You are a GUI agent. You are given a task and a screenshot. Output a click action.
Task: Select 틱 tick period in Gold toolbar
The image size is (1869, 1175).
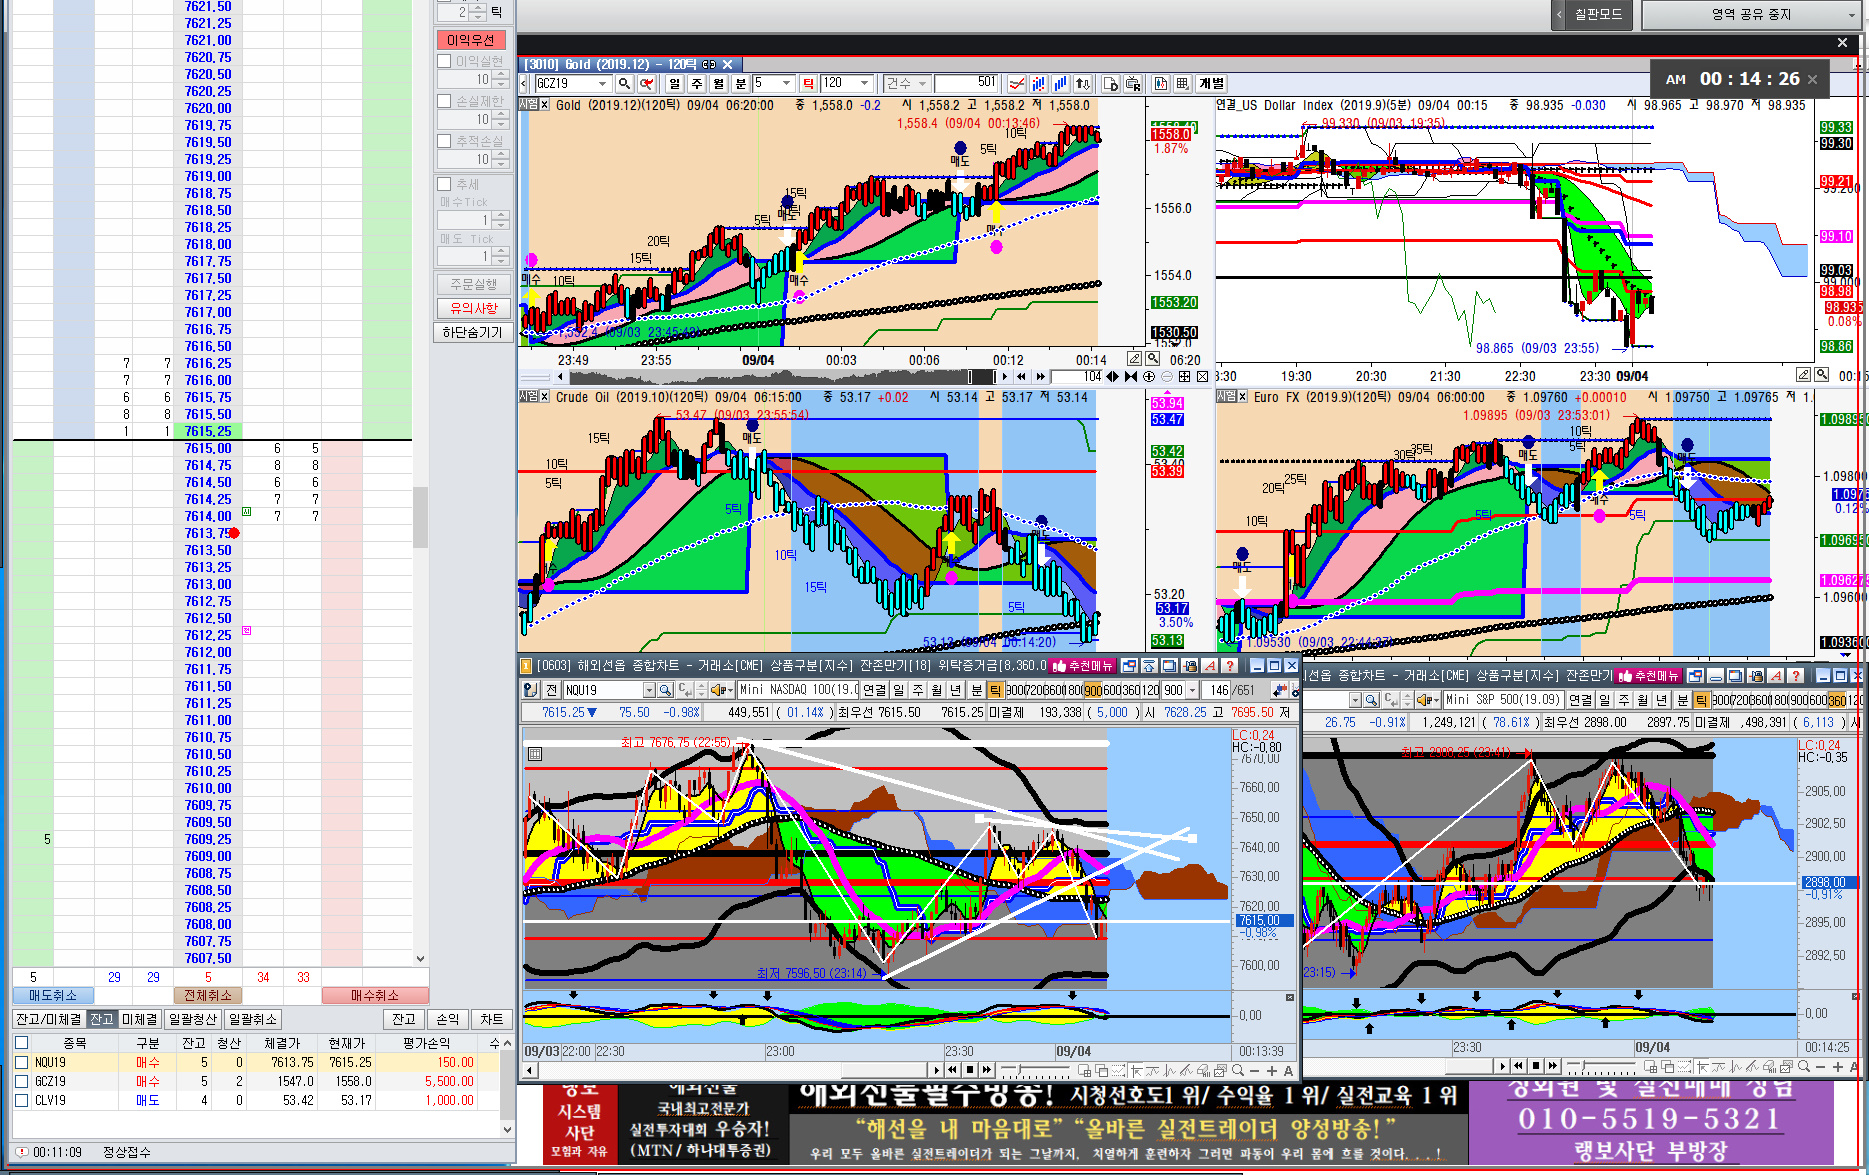click(x=808, y=83)
